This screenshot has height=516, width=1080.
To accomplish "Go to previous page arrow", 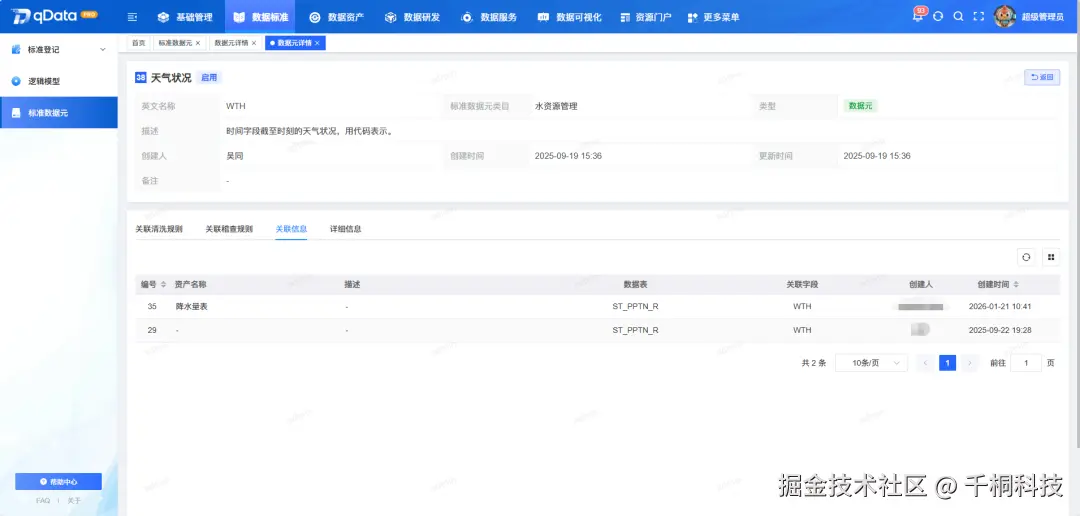I will [926, 363].
